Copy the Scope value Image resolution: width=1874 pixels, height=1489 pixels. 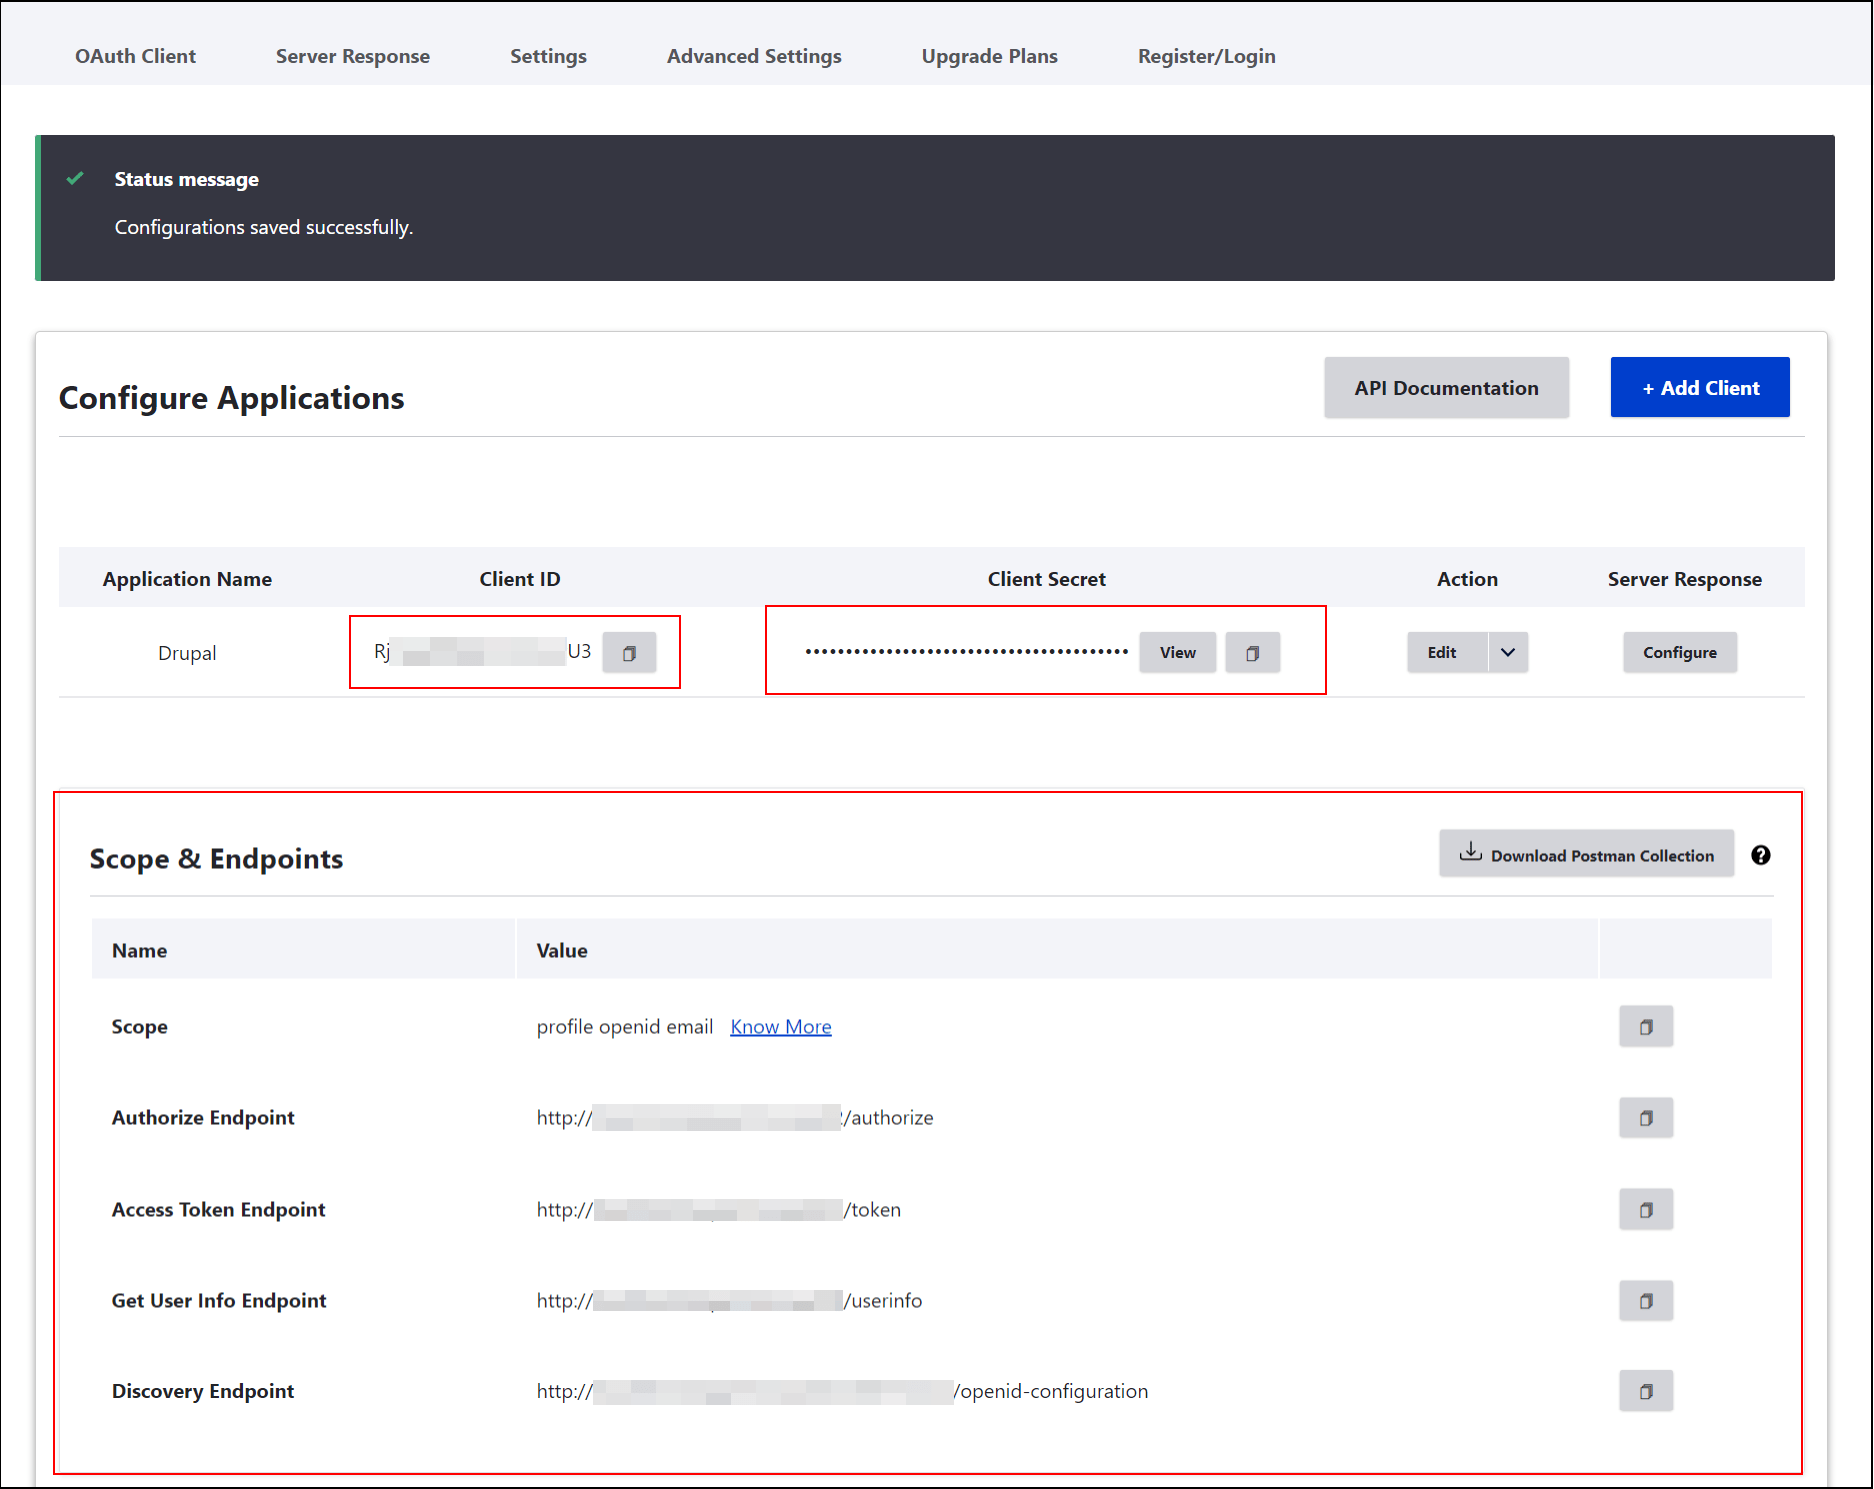[1645, 1026]
